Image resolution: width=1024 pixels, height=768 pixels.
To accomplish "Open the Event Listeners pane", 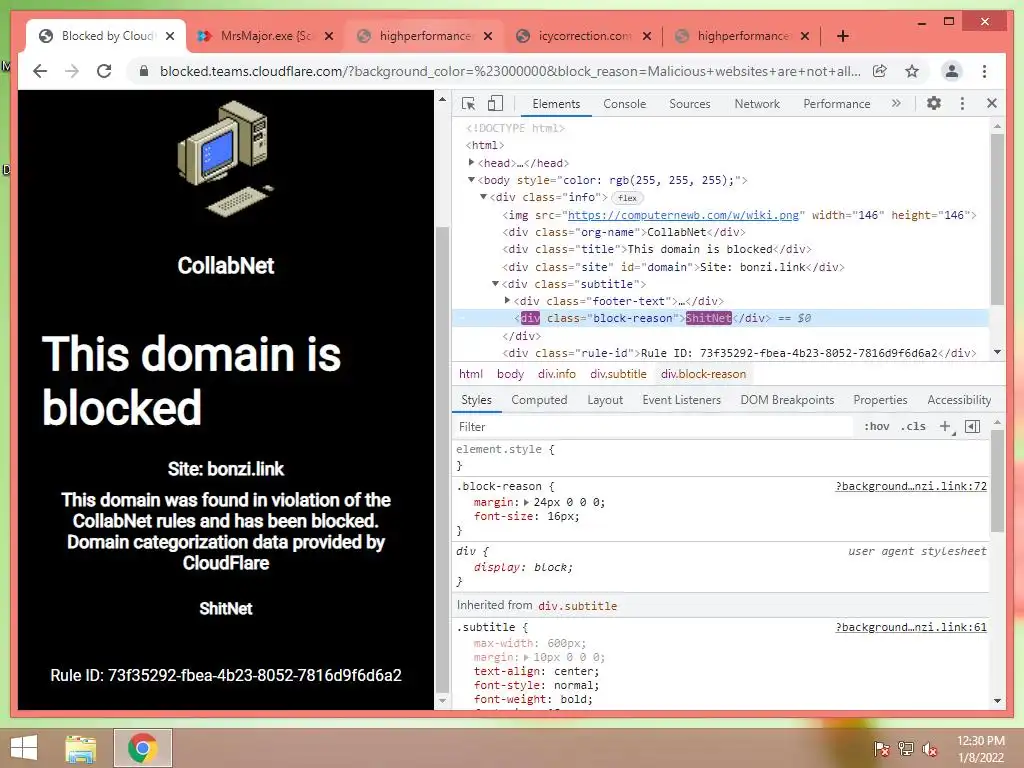I will tap(681, 400).
